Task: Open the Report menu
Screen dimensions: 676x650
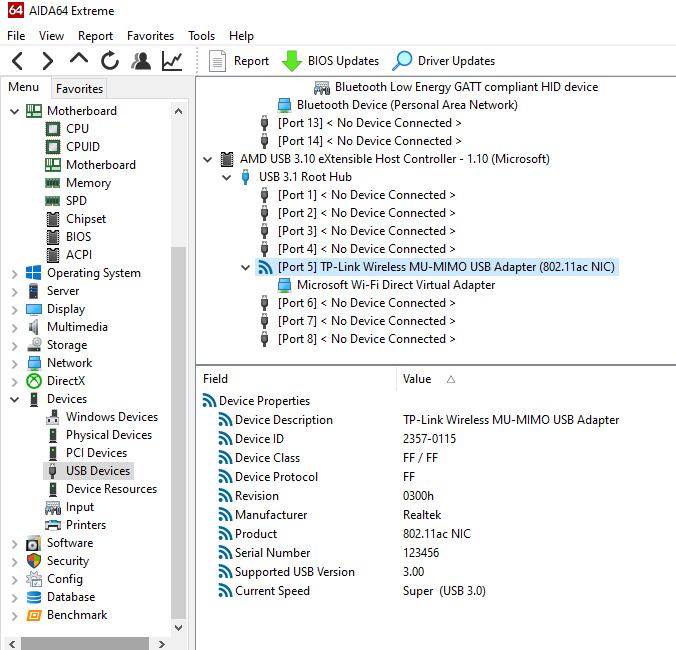Action: click(95, 36)
